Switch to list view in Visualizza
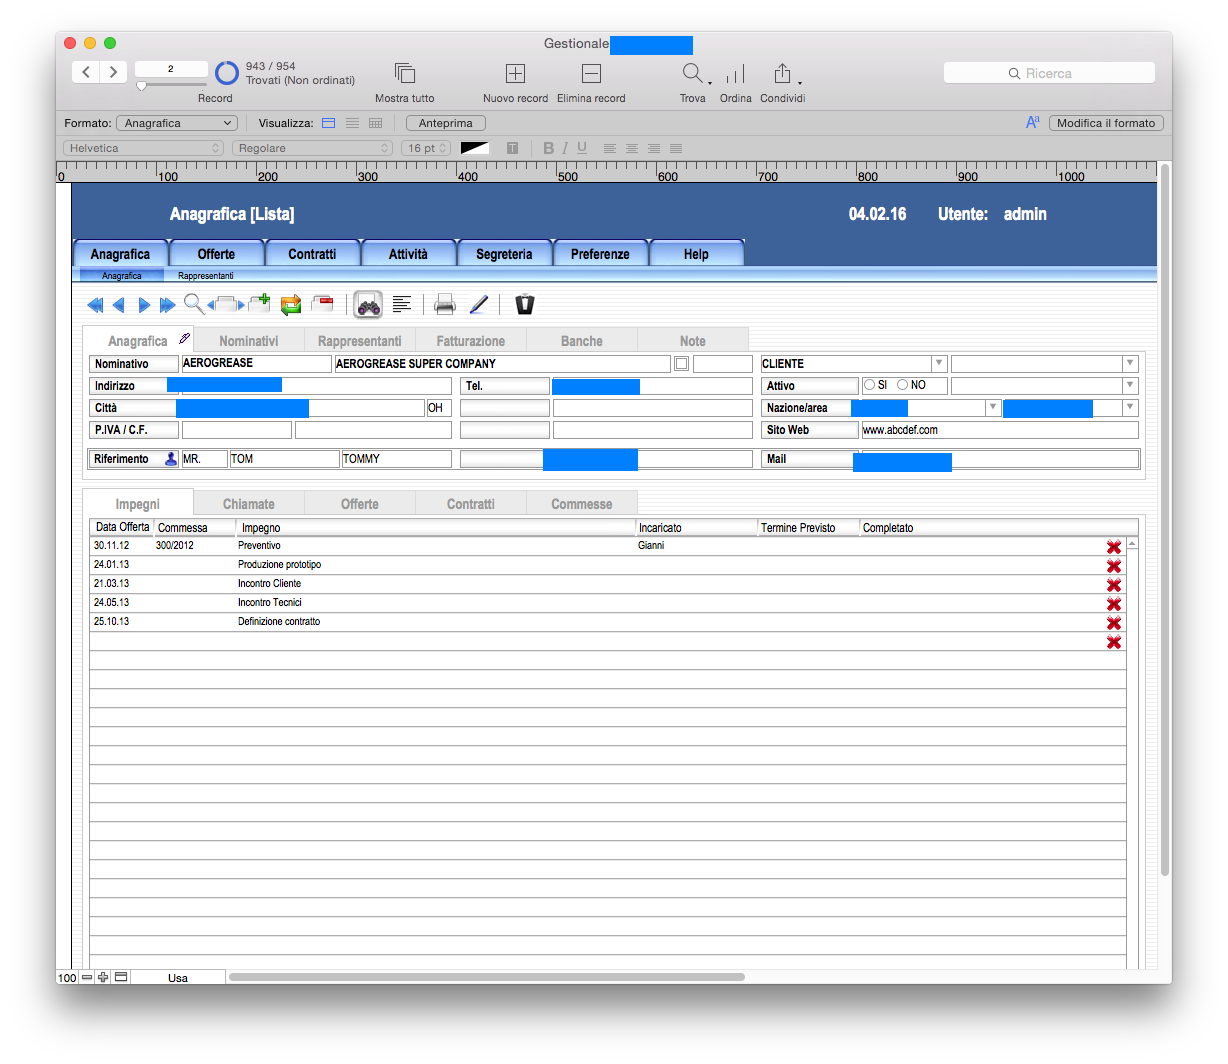The width and height of the screenshot is (1228, 1064). pyautogui.click(x=352, y=123)
